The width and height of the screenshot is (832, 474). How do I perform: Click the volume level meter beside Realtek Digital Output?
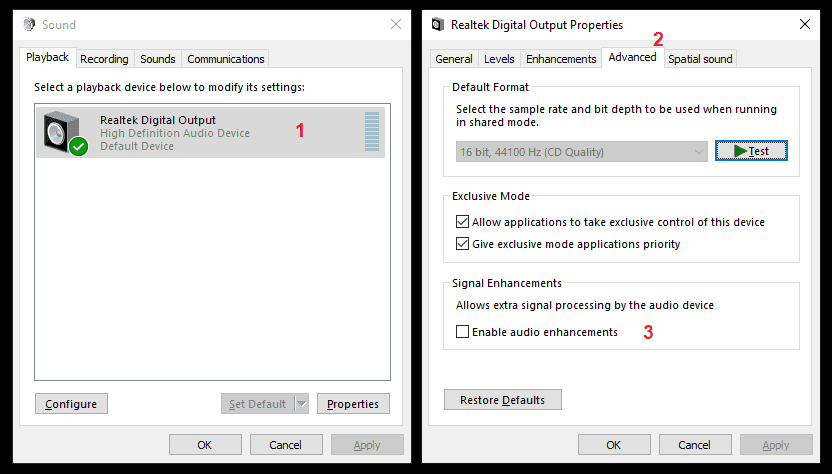[372, 132]
